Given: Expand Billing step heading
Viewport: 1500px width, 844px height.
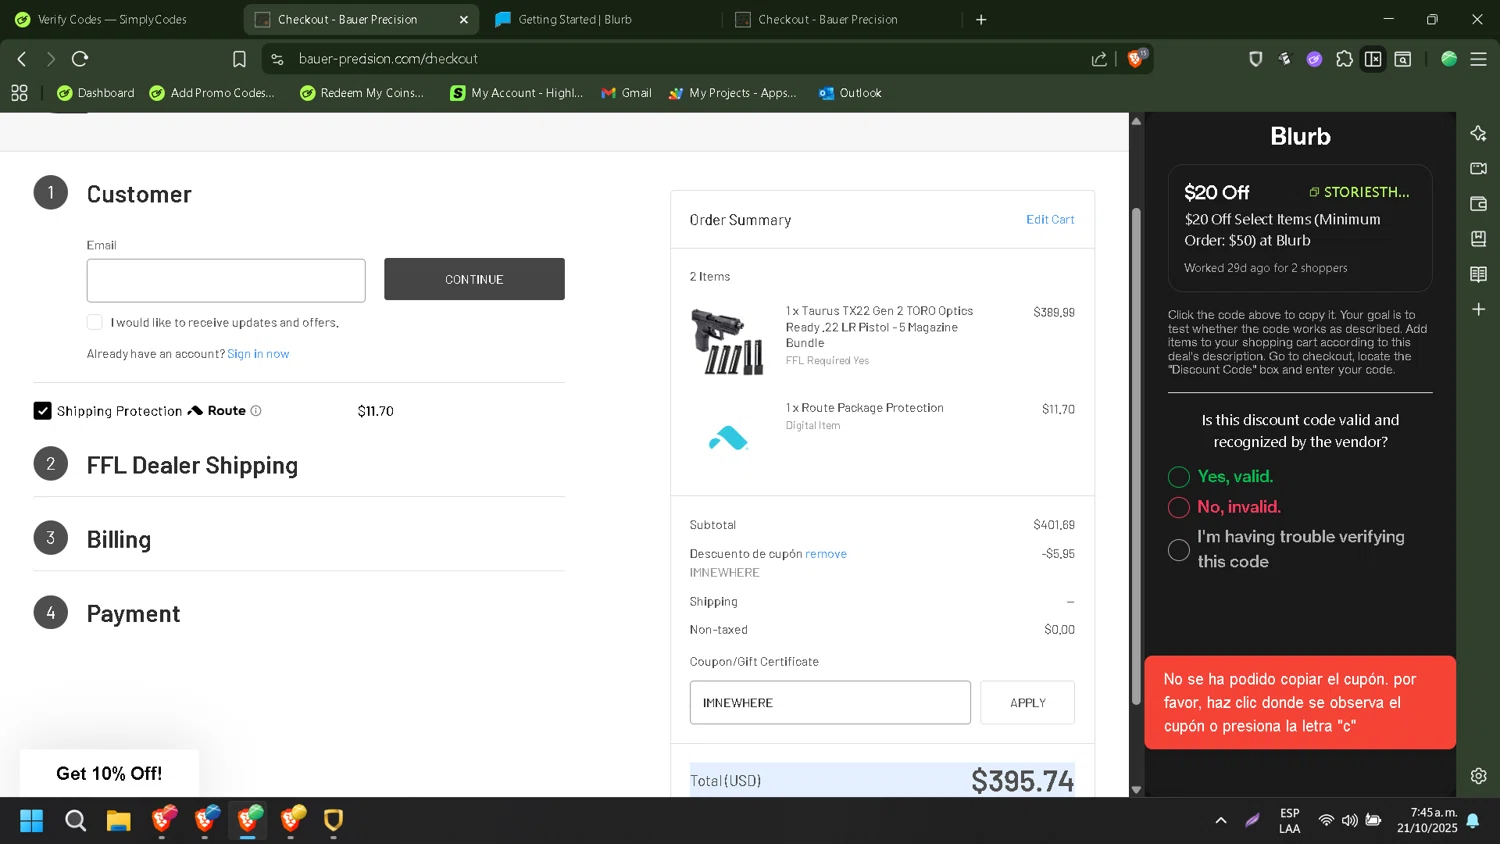Looking at the screenshot, I should coord(119,539).
